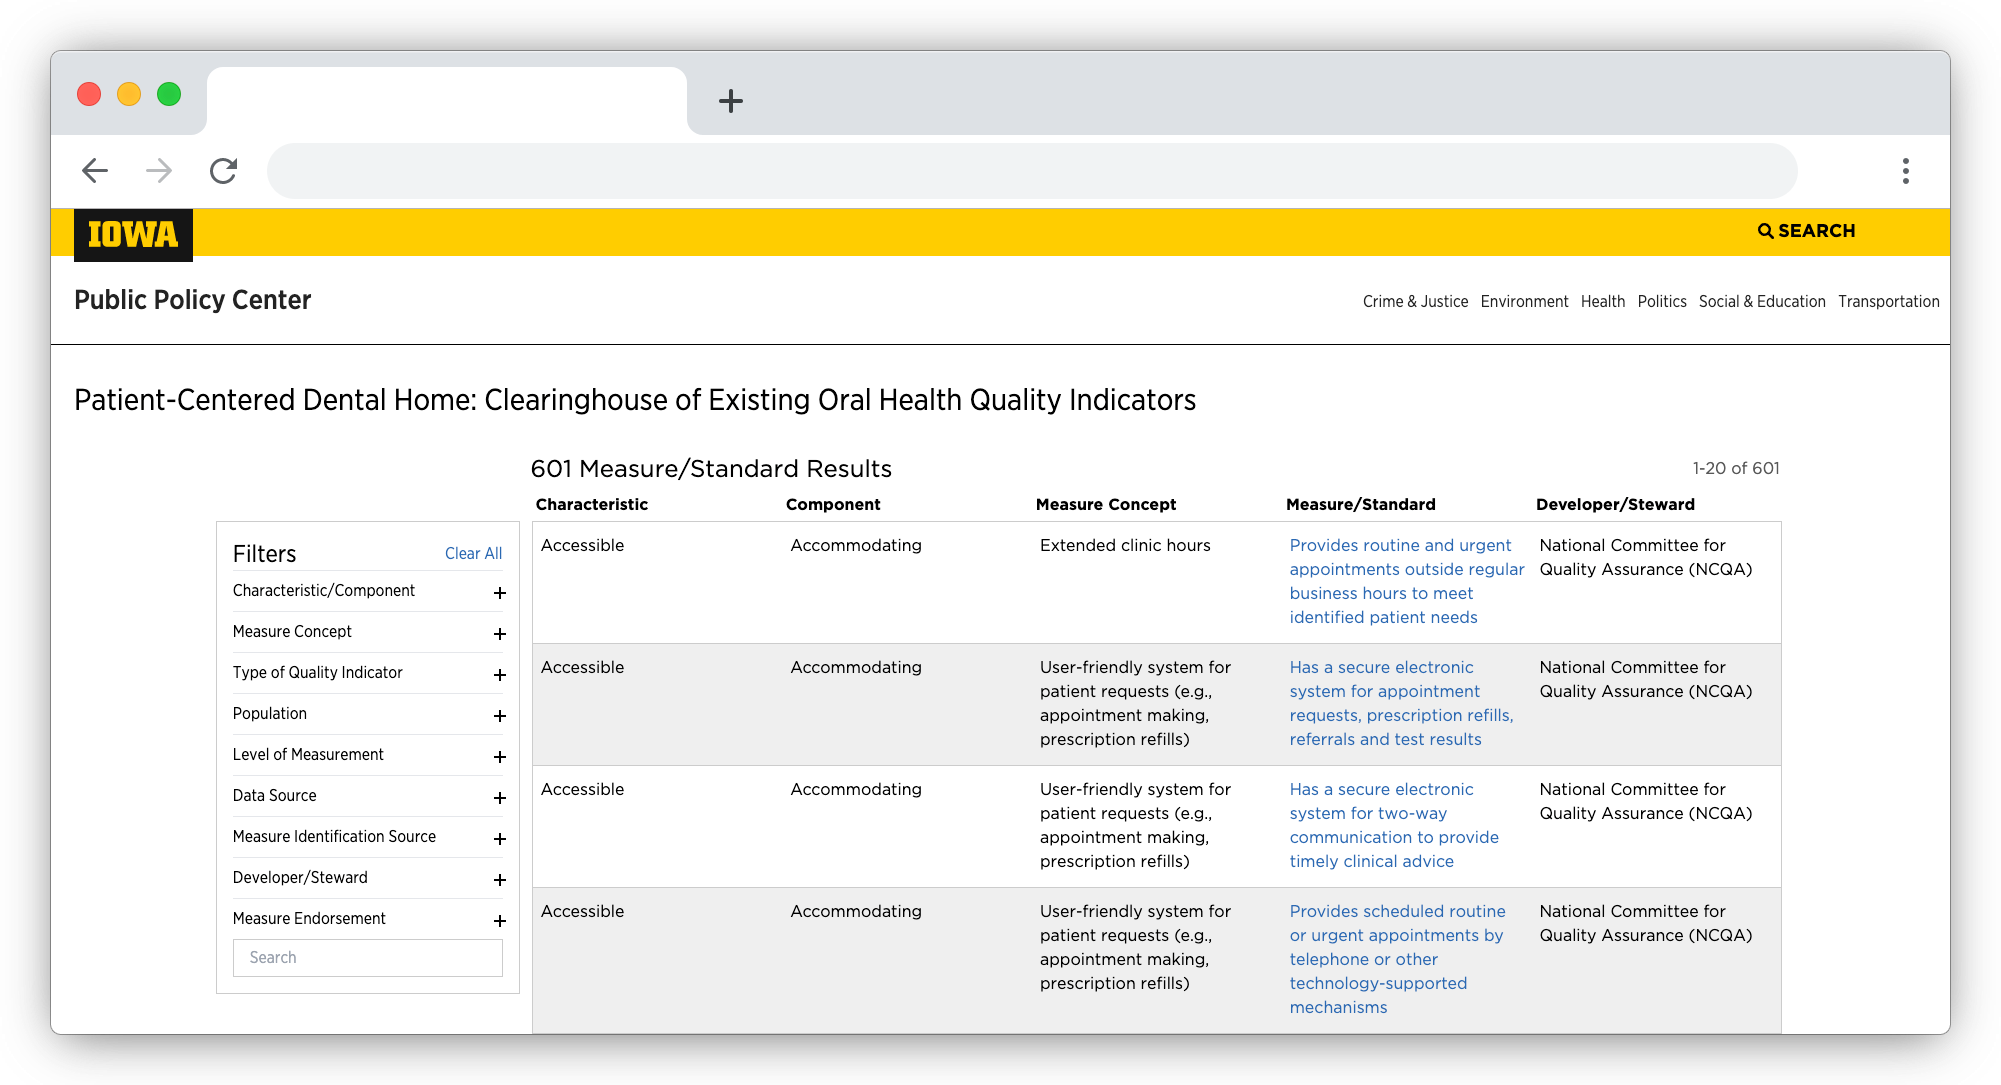Click the Measure/Standard column header
Image resolution: width=2001 pixels, height=1085 pixels.
[1361, 505]
